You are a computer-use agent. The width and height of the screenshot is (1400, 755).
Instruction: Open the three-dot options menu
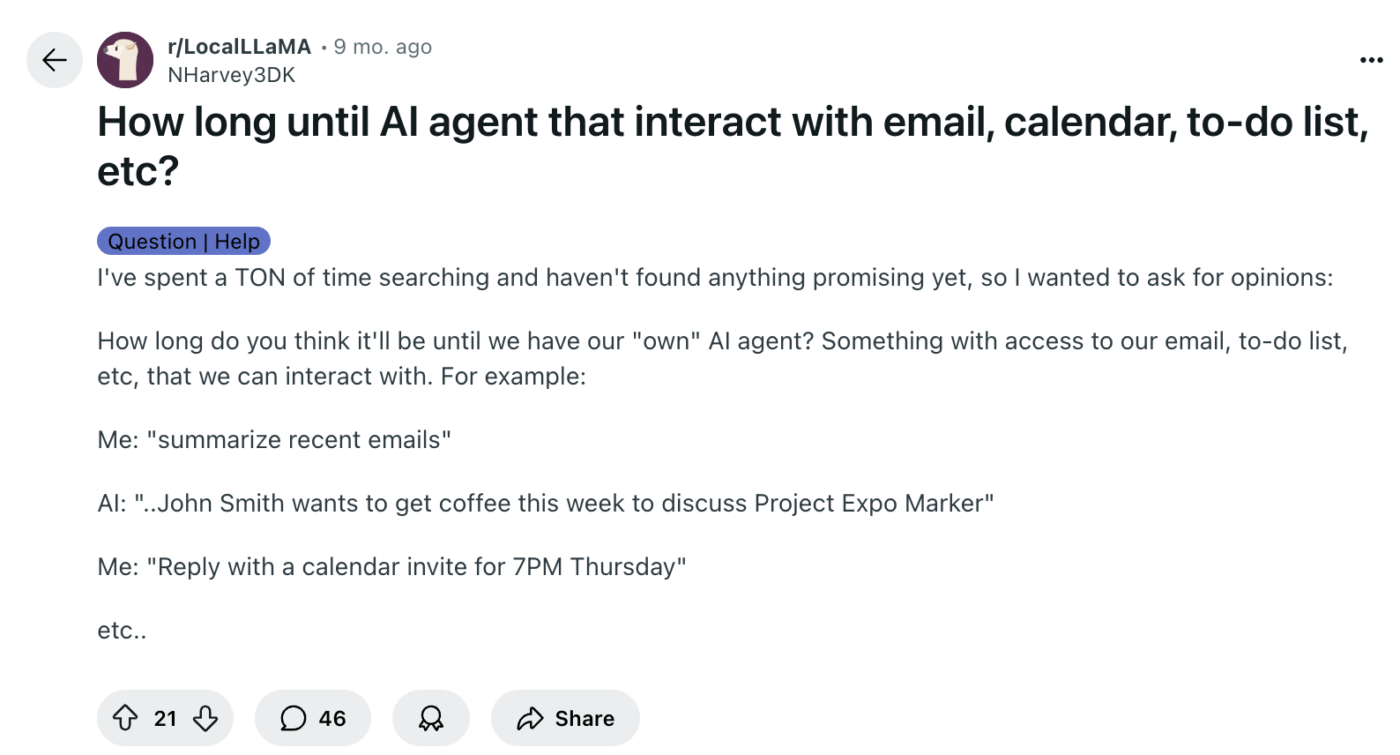[x=1369, y=60]
